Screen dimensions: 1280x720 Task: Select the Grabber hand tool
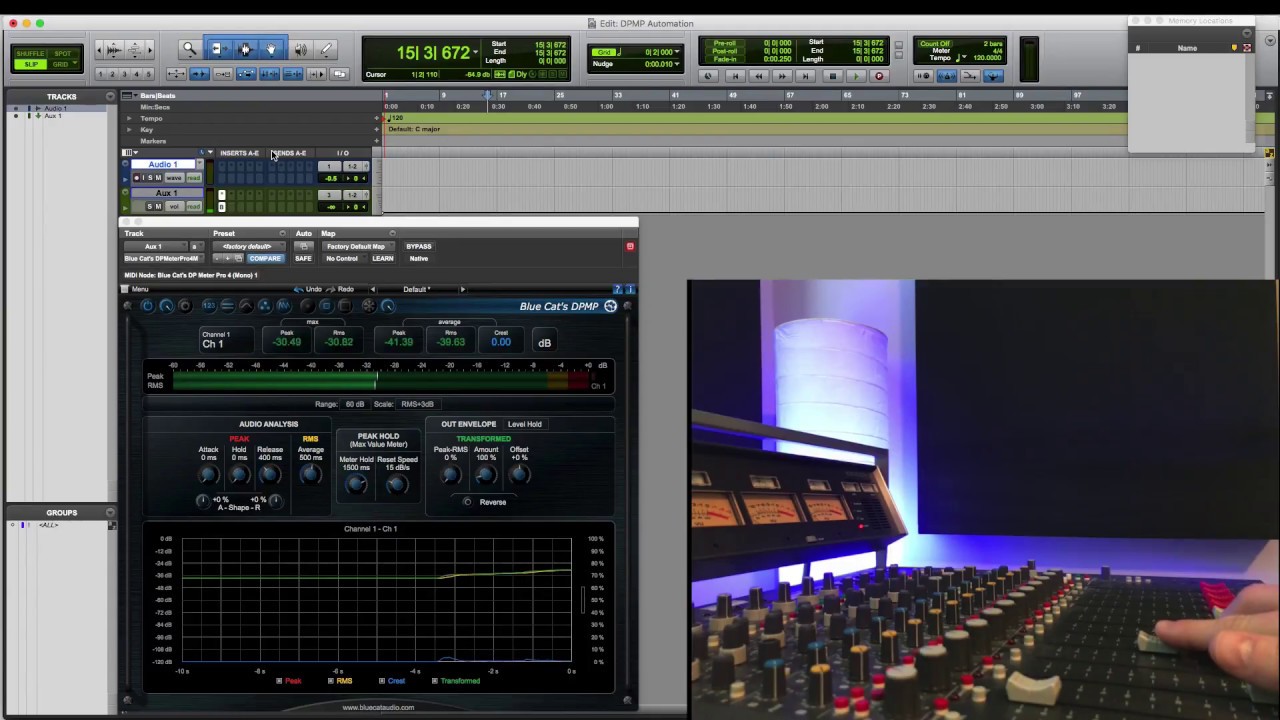(271, 49)
